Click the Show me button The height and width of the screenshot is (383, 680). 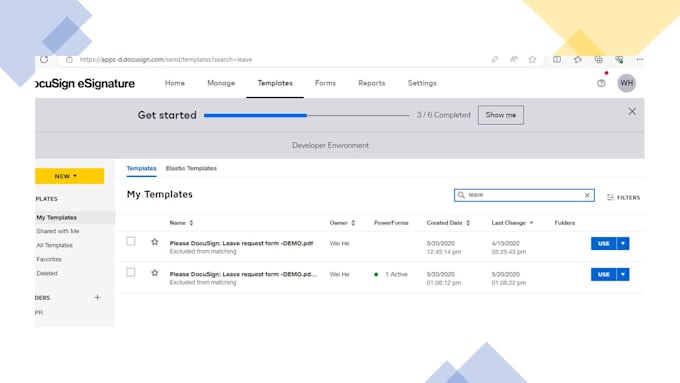(x=501, y=115)
